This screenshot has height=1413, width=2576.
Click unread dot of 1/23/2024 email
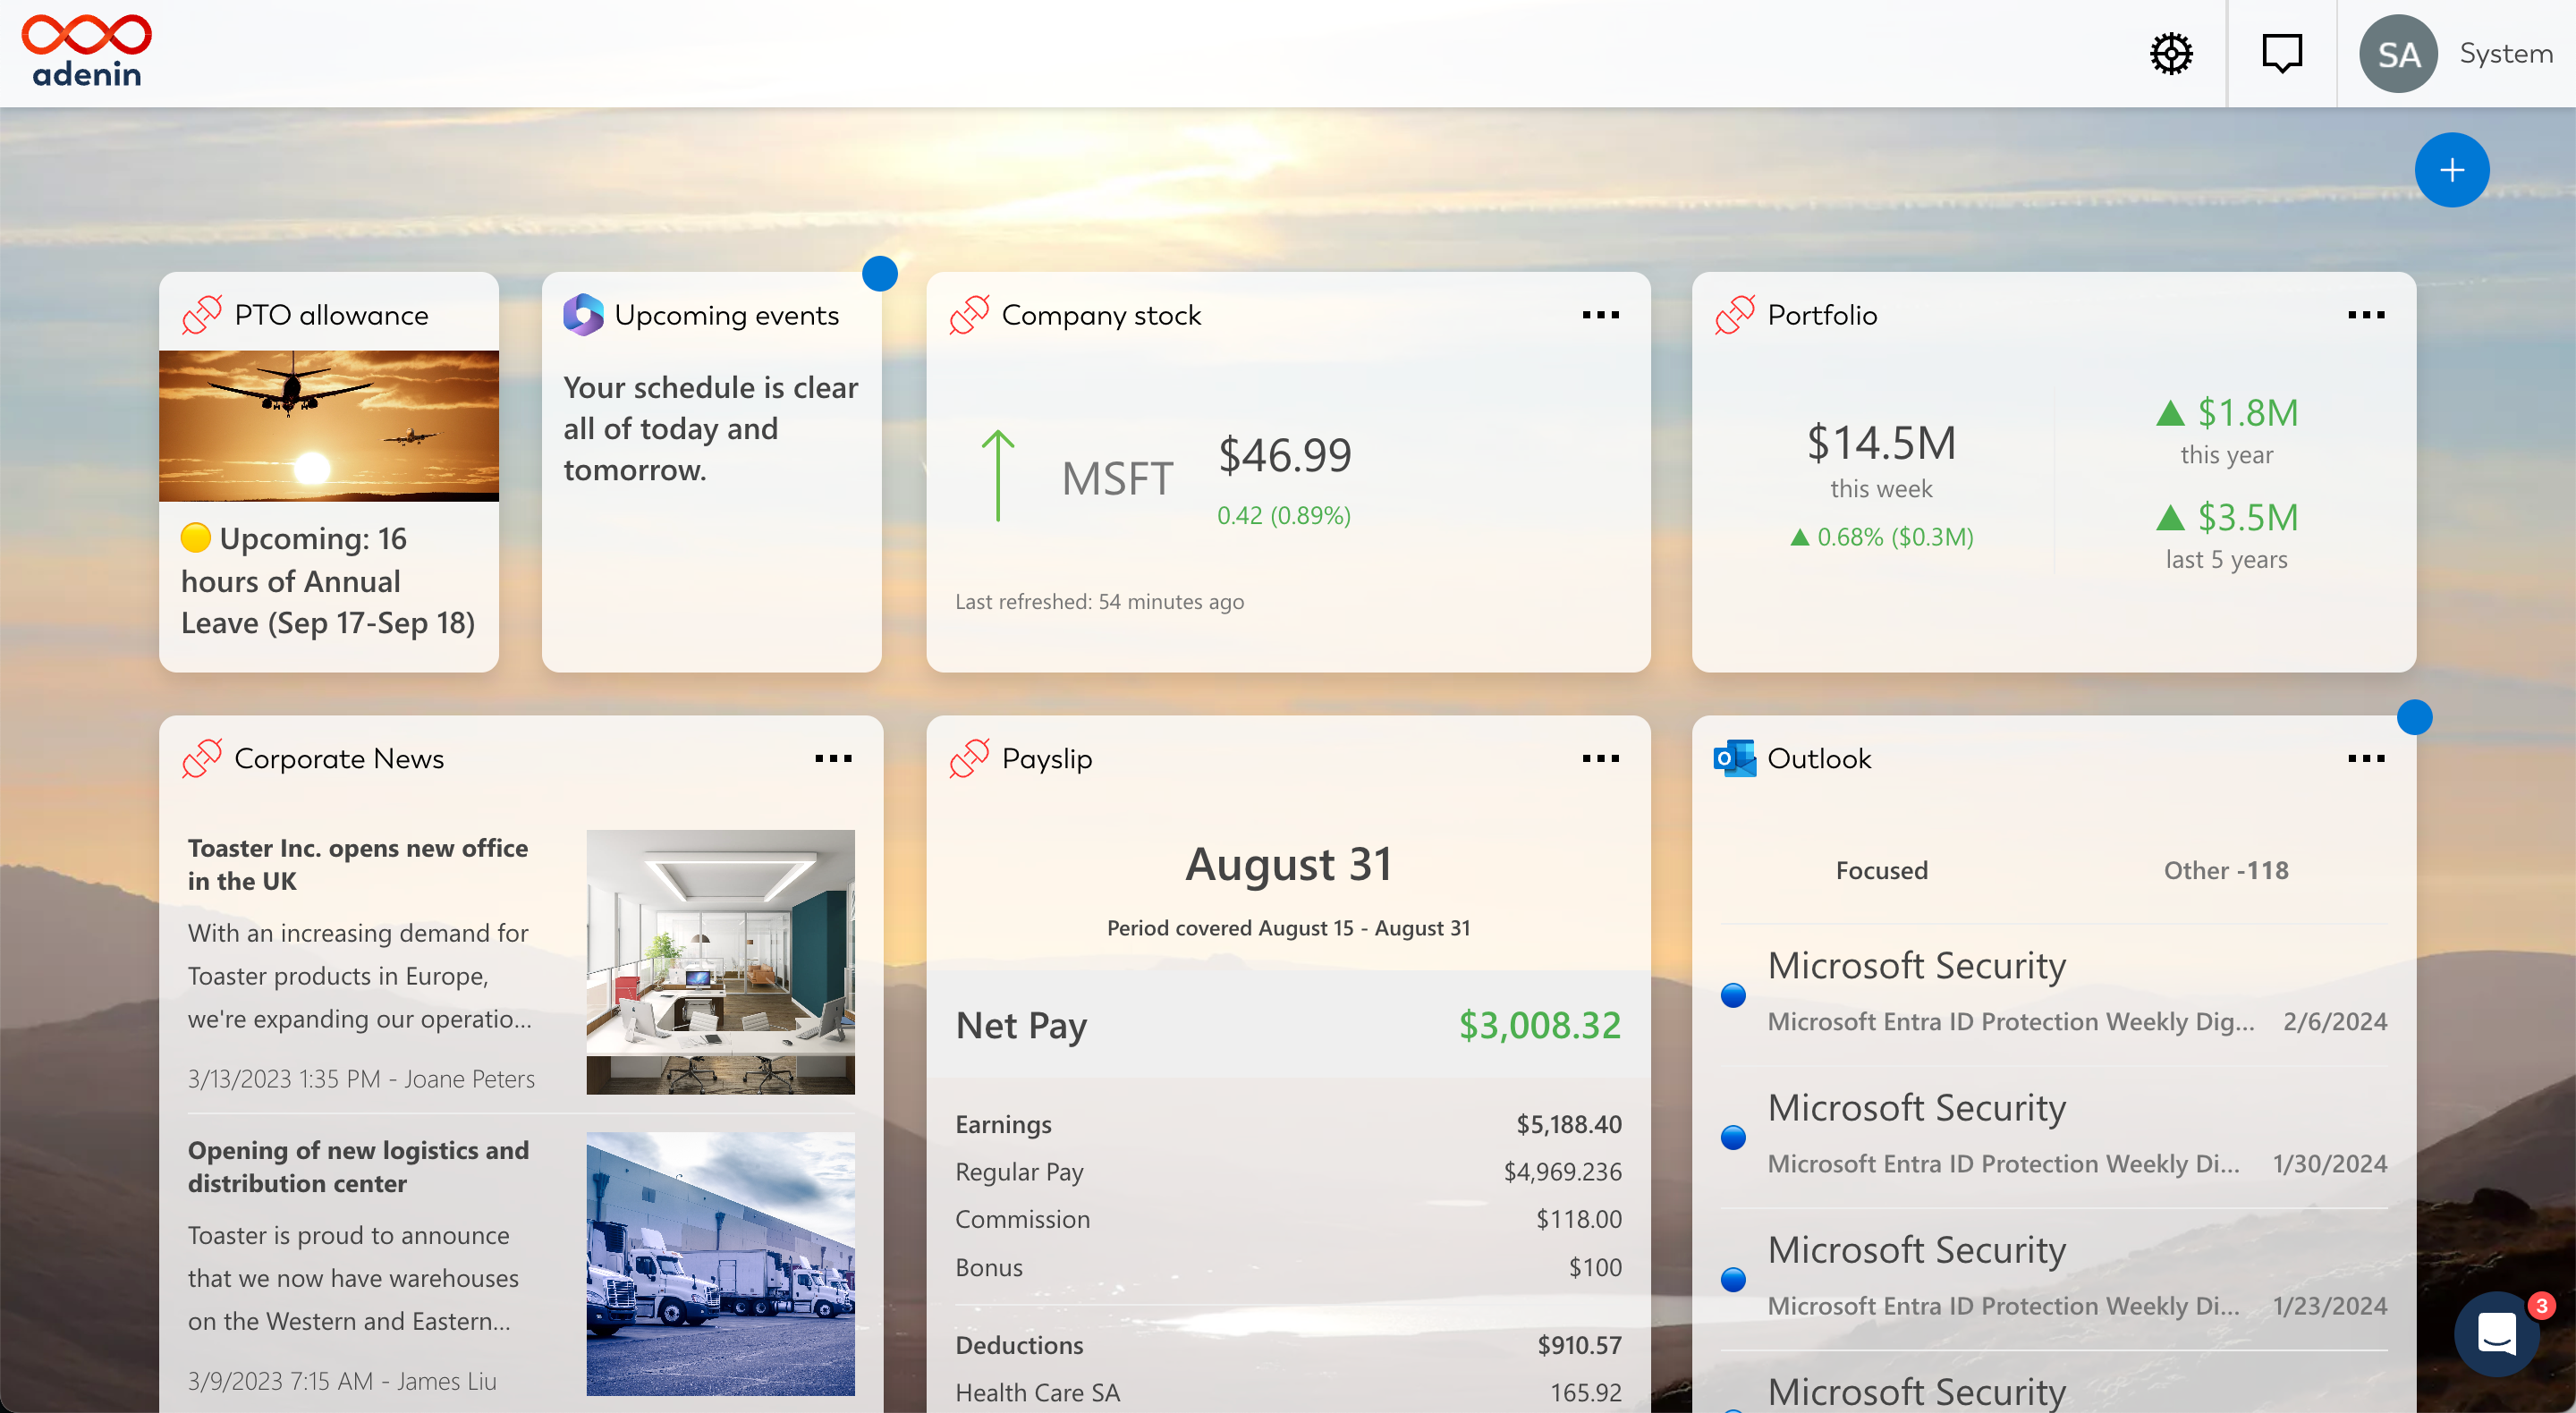(1733, 1279)
